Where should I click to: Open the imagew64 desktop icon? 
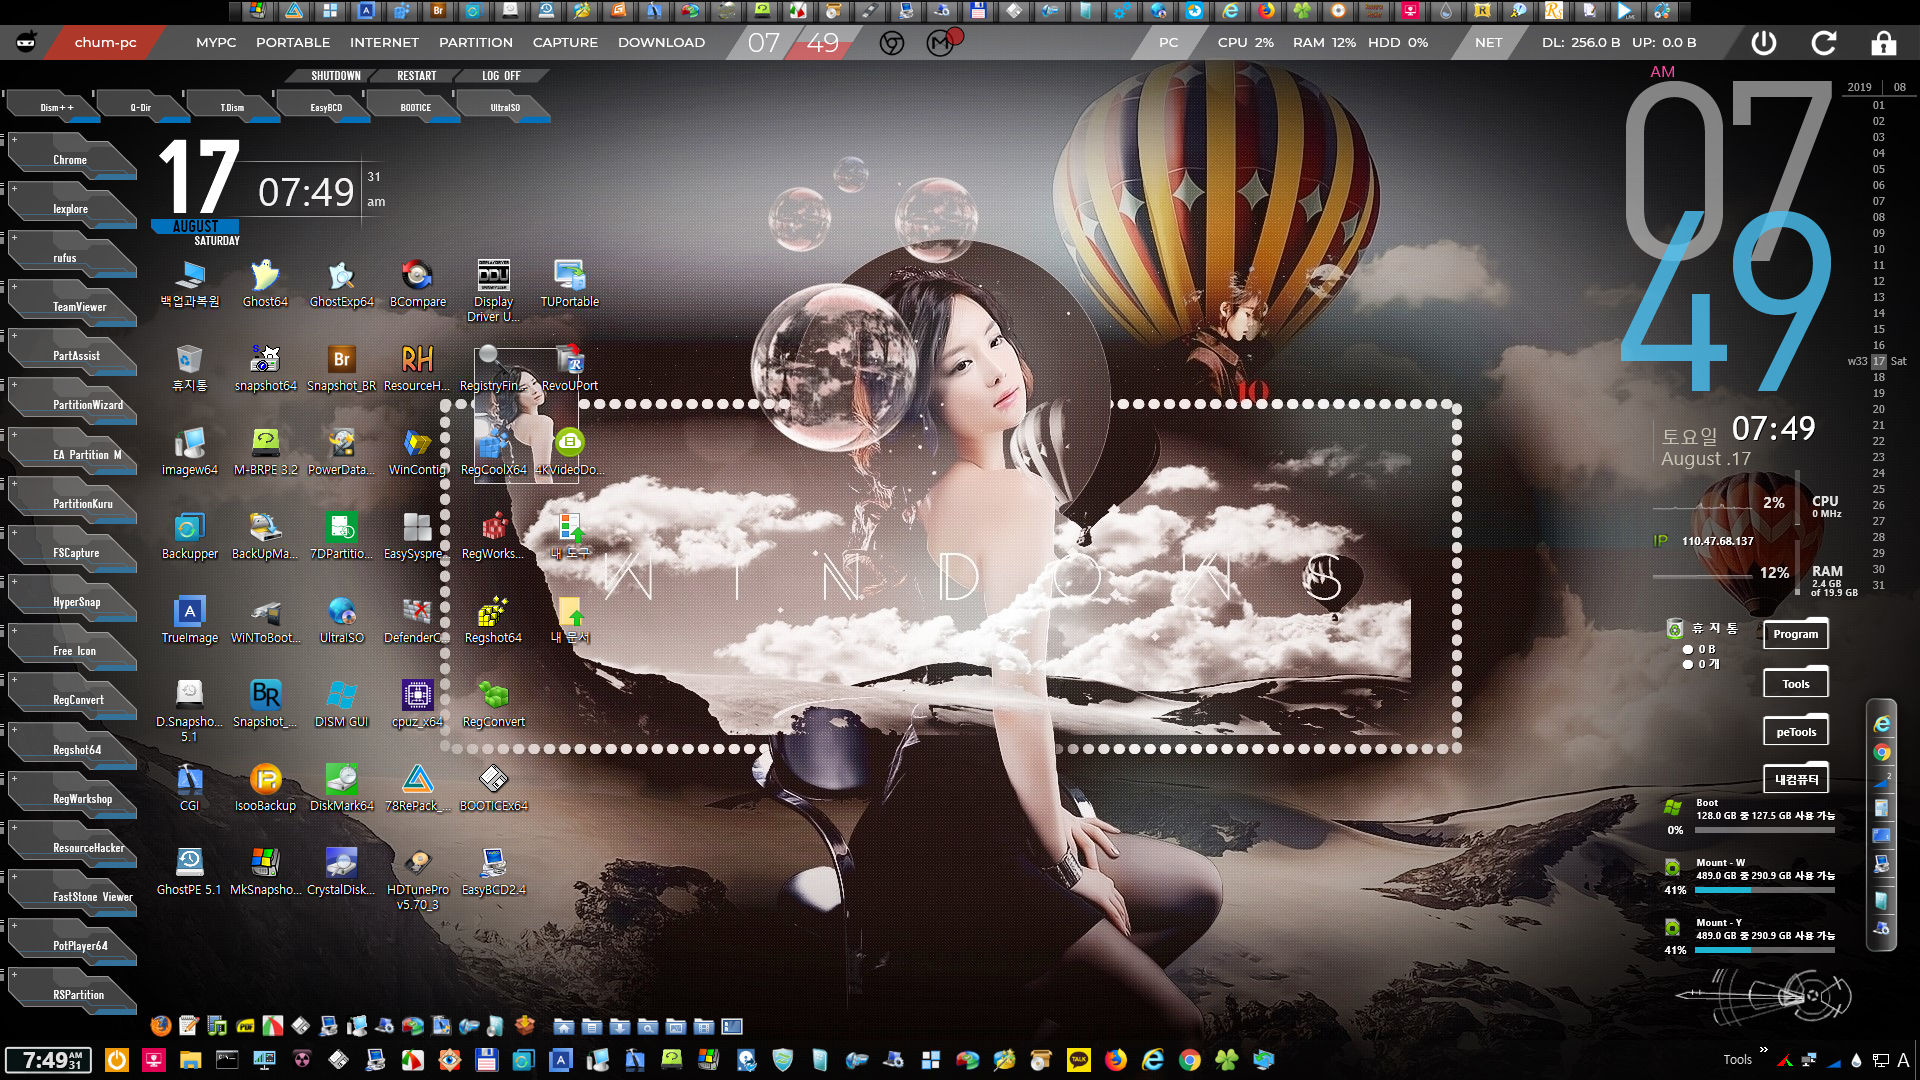(x=189, y=452)
